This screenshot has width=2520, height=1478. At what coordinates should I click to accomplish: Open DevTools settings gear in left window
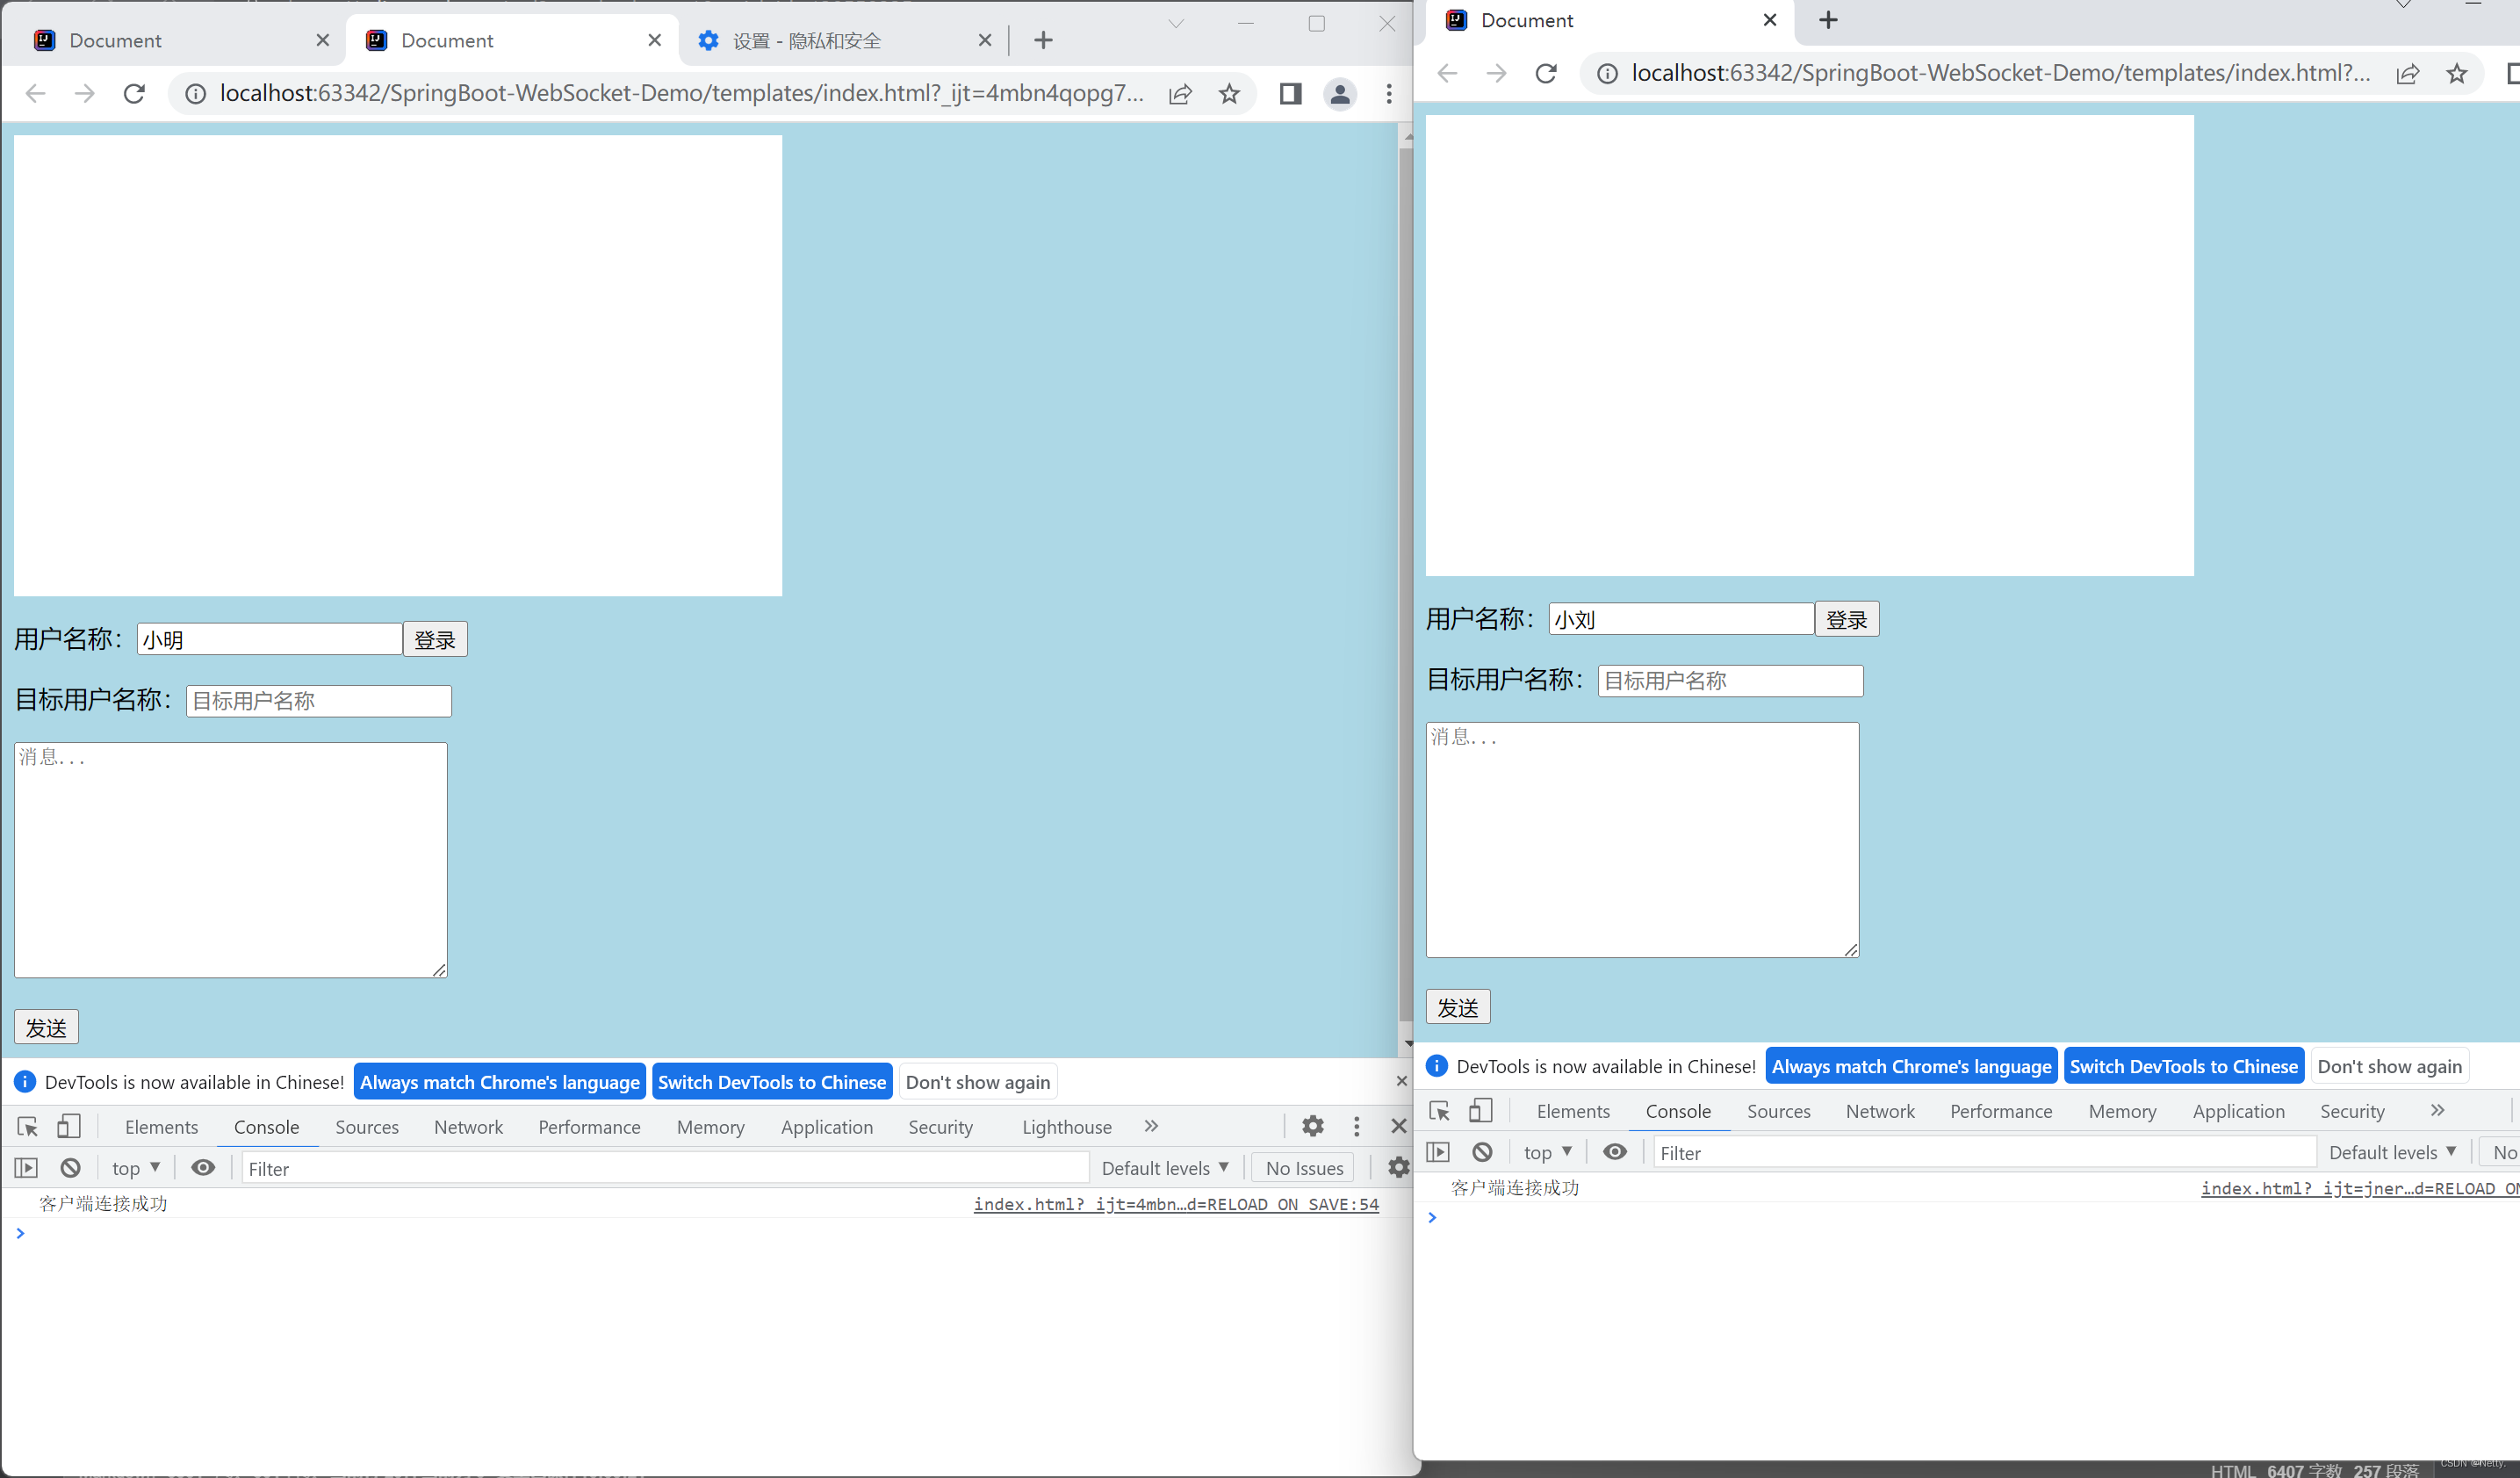(1313, 1127)
